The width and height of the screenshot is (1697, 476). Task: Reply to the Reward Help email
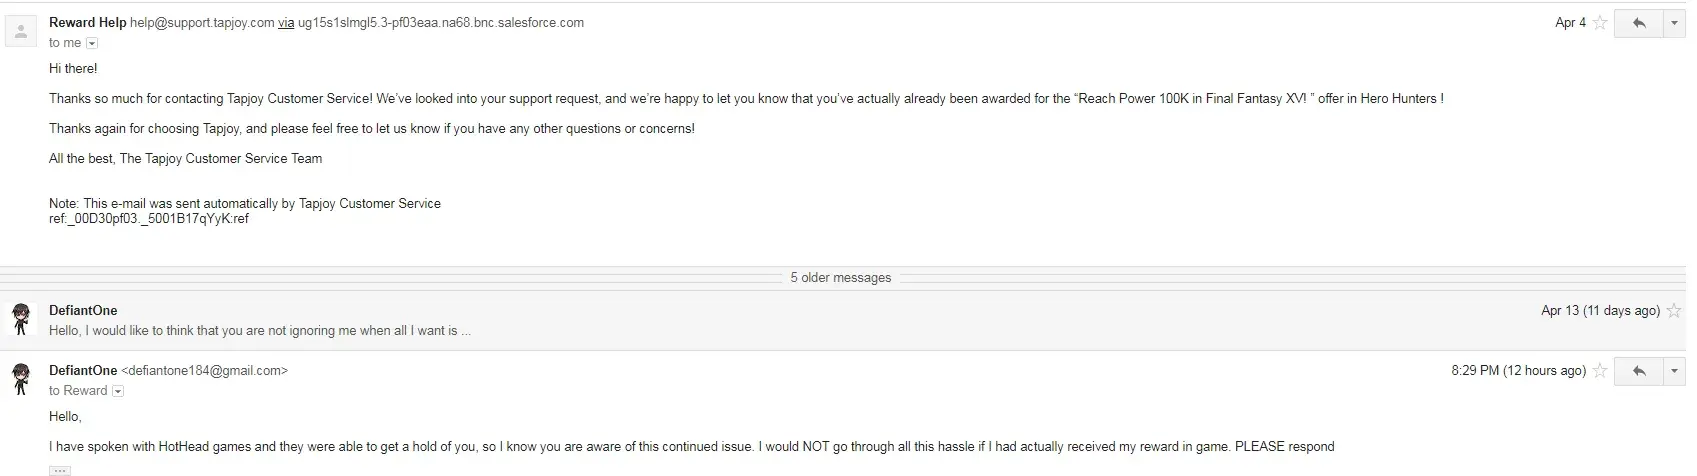[x=1638, y=23]
